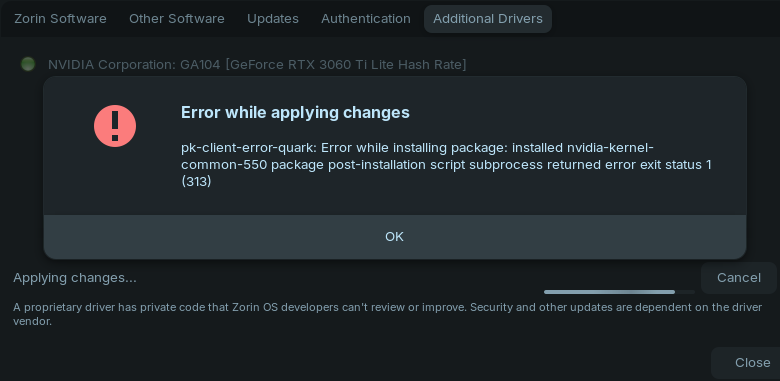Click the green status dot beside NVIDIA
Screen dimensions: 780x381
pos(28,64)
